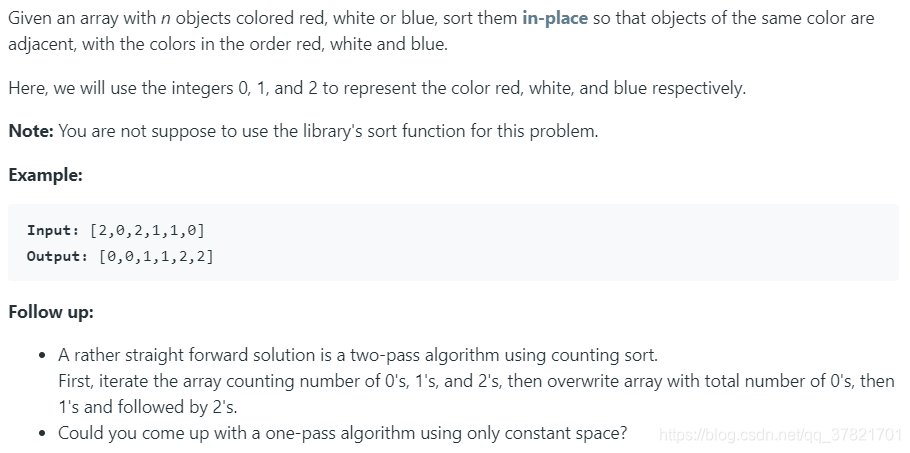Image resolution: width=910 pixels, height=453 pixels.
Task: Click the "Input:" label in code block
Action: (53, 230)
